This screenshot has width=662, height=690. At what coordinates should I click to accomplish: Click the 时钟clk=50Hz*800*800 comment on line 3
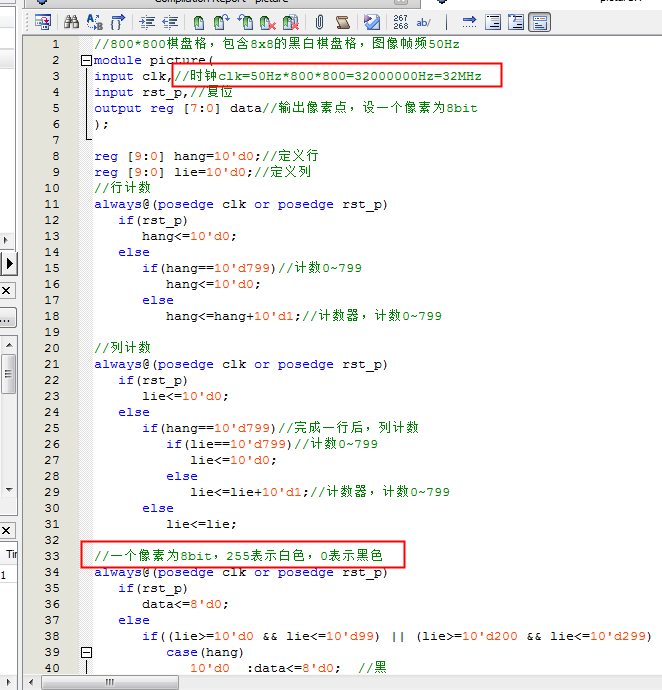click(328, 76)
